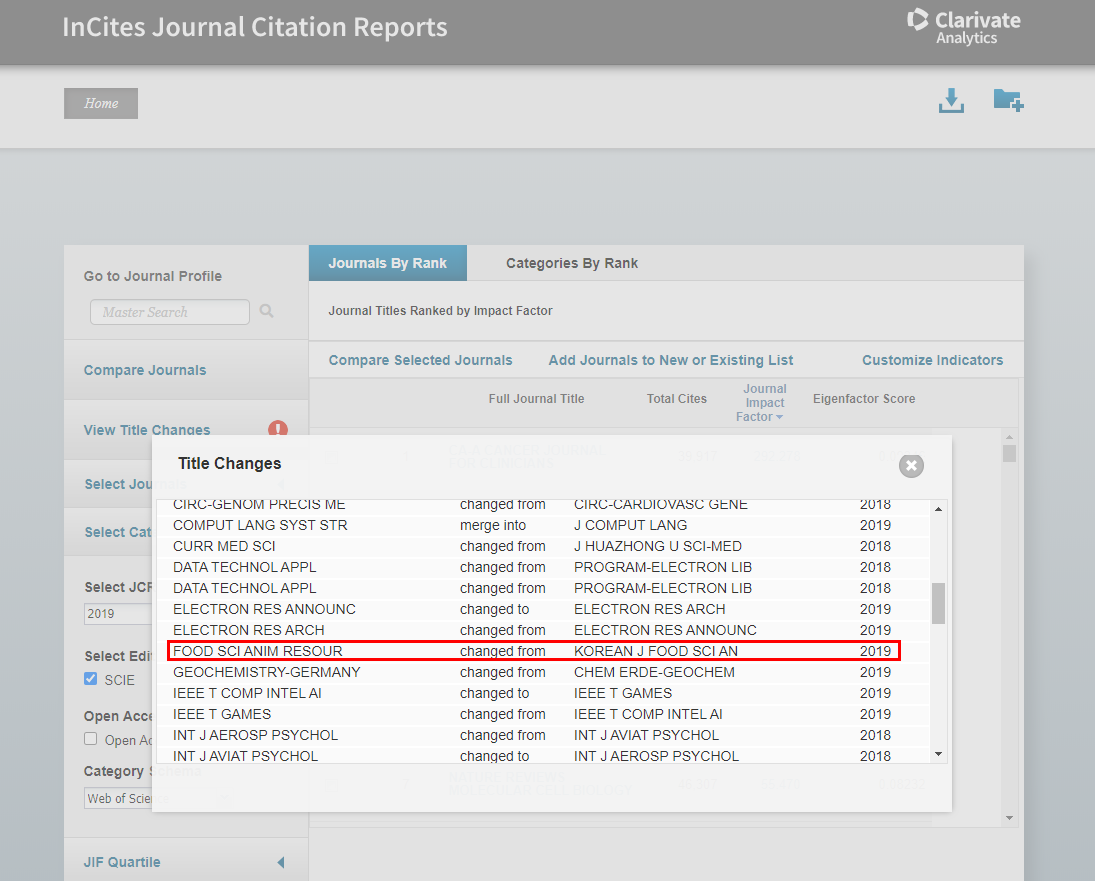Click the KOREAN J FOOD SCI AN cell
Image resolution: width=1095 pixels, height=881 pixels.
pyautogui.click(x=656, y=651)
